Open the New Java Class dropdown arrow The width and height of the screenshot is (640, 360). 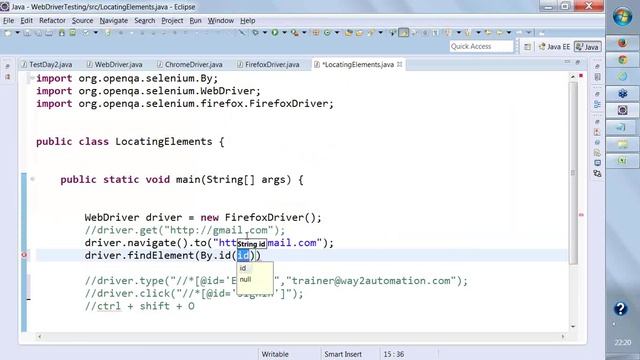[337, 33]
